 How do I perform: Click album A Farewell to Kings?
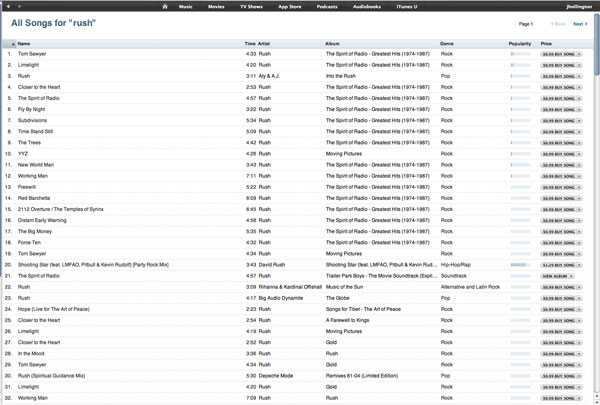click(347, 320)
